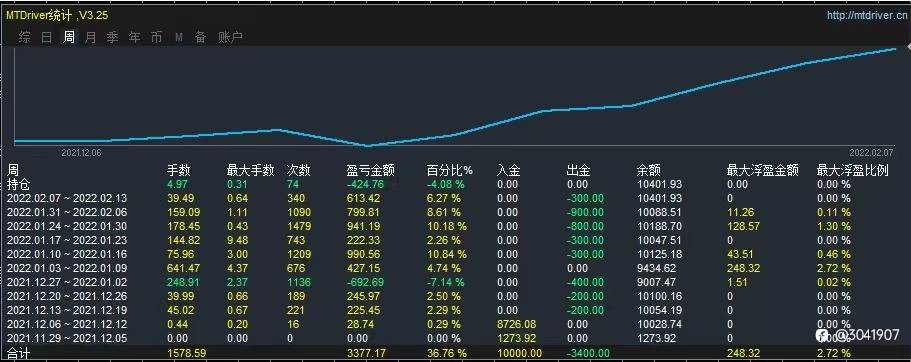
Task: Click the 10000.00 total deposit value
Action: click(519, 353)
